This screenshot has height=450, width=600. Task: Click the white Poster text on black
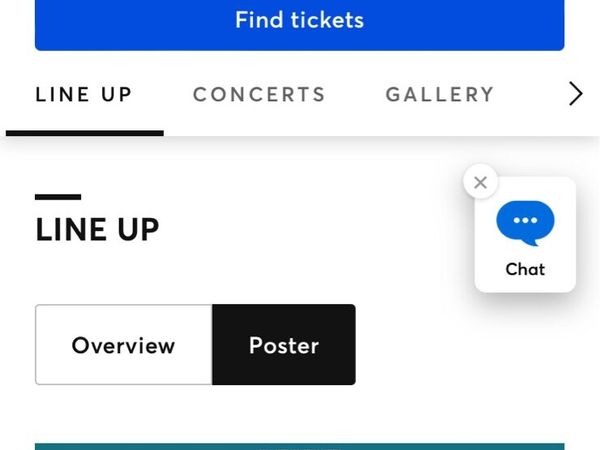(x=284, y=346)
